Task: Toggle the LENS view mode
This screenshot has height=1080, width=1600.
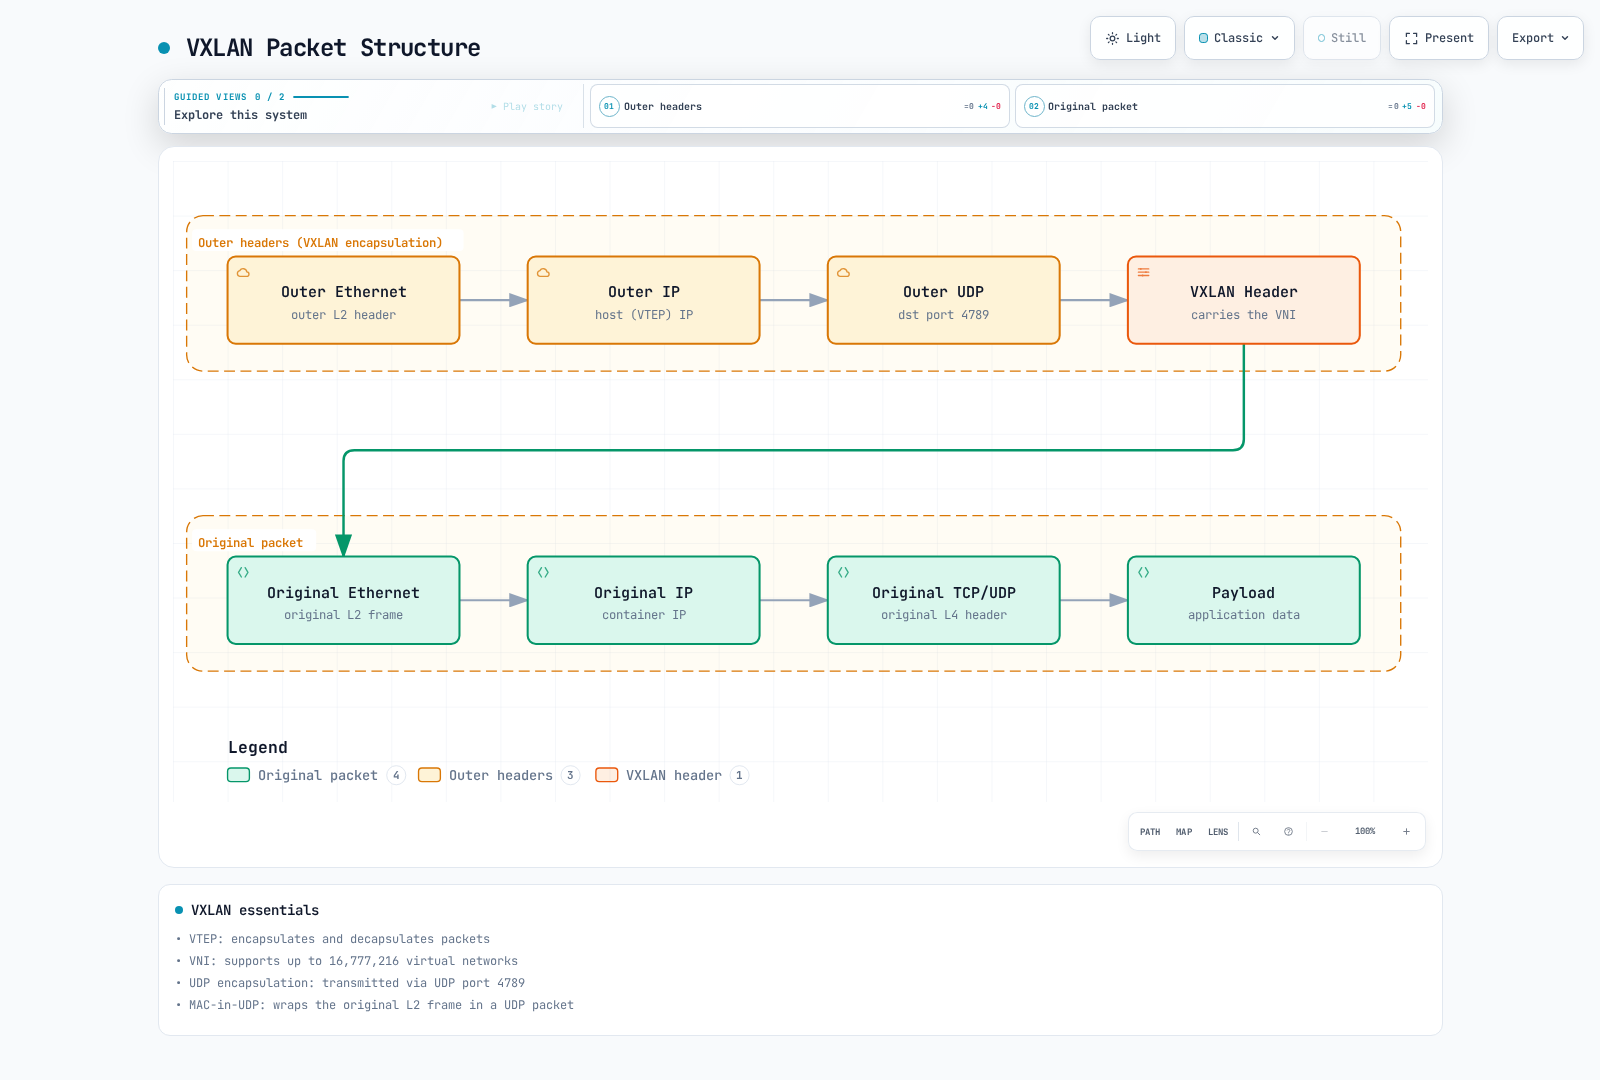Action: (x=1218, y=832)
